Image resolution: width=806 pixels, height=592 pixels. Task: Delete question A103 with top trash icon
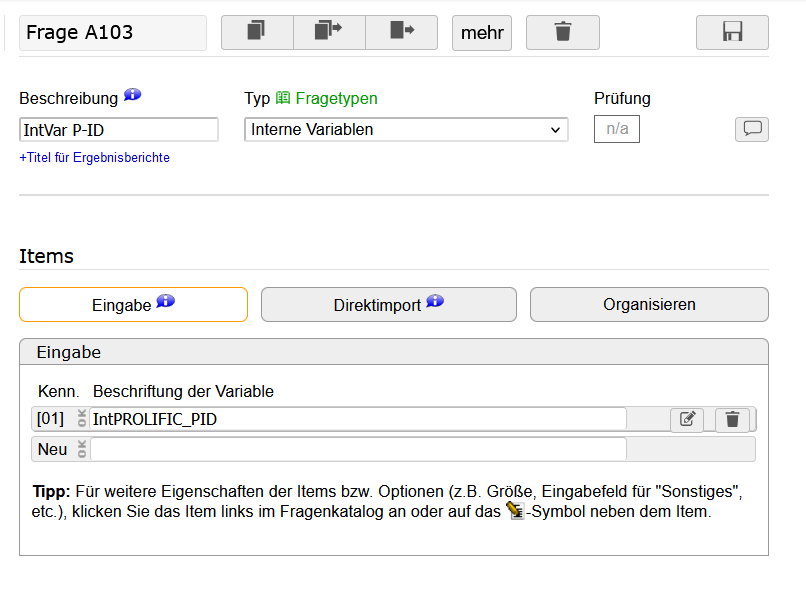563,32
